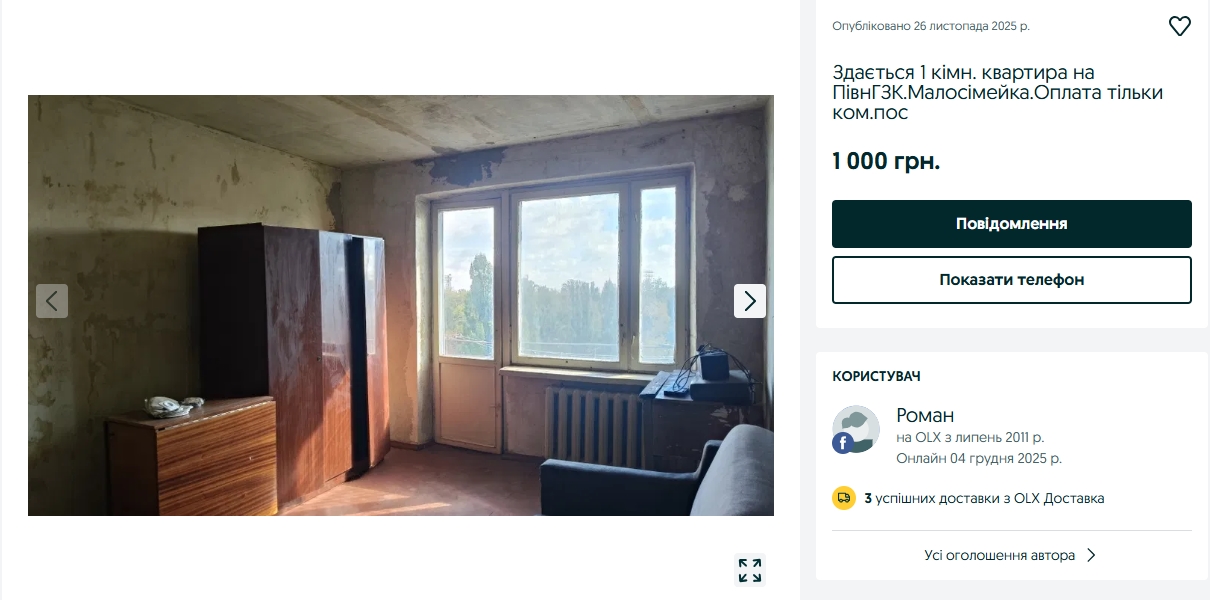Click the Facebook badge on the avatar

(x=842, y=443)
